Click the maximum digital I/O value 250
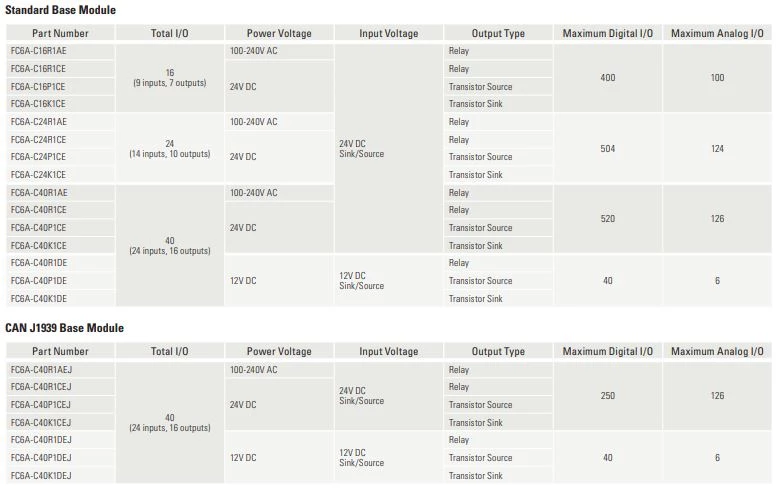The height and width of the screenshot is (490, 779). click(607, 396)
